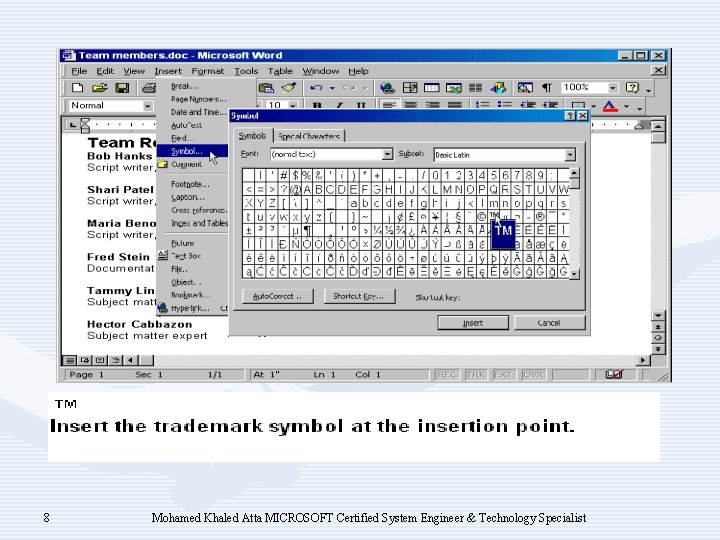Image resolution: width=720 pixels, height=540 pixels.
Task: Open the Format menu
Action: point(208,71)
